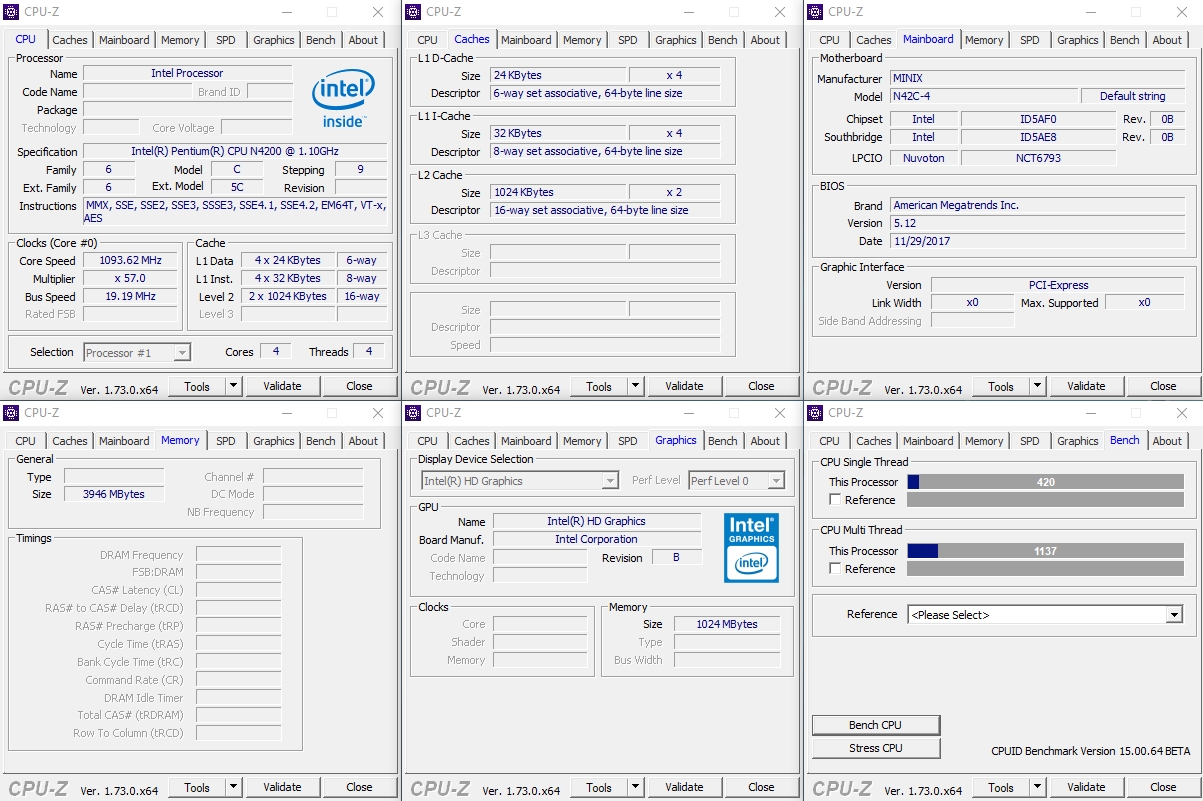Image resolution: width=1203 pixels, height=801 pixels.
Task: Switch to the Bench tab in the Graphics window
Action: [x=723, y=441]
